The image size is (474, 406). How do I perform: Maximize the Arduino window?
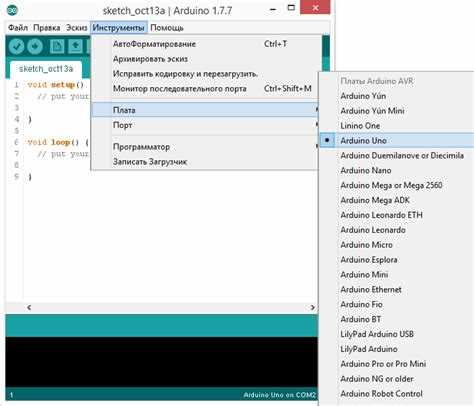pos(291,8)
